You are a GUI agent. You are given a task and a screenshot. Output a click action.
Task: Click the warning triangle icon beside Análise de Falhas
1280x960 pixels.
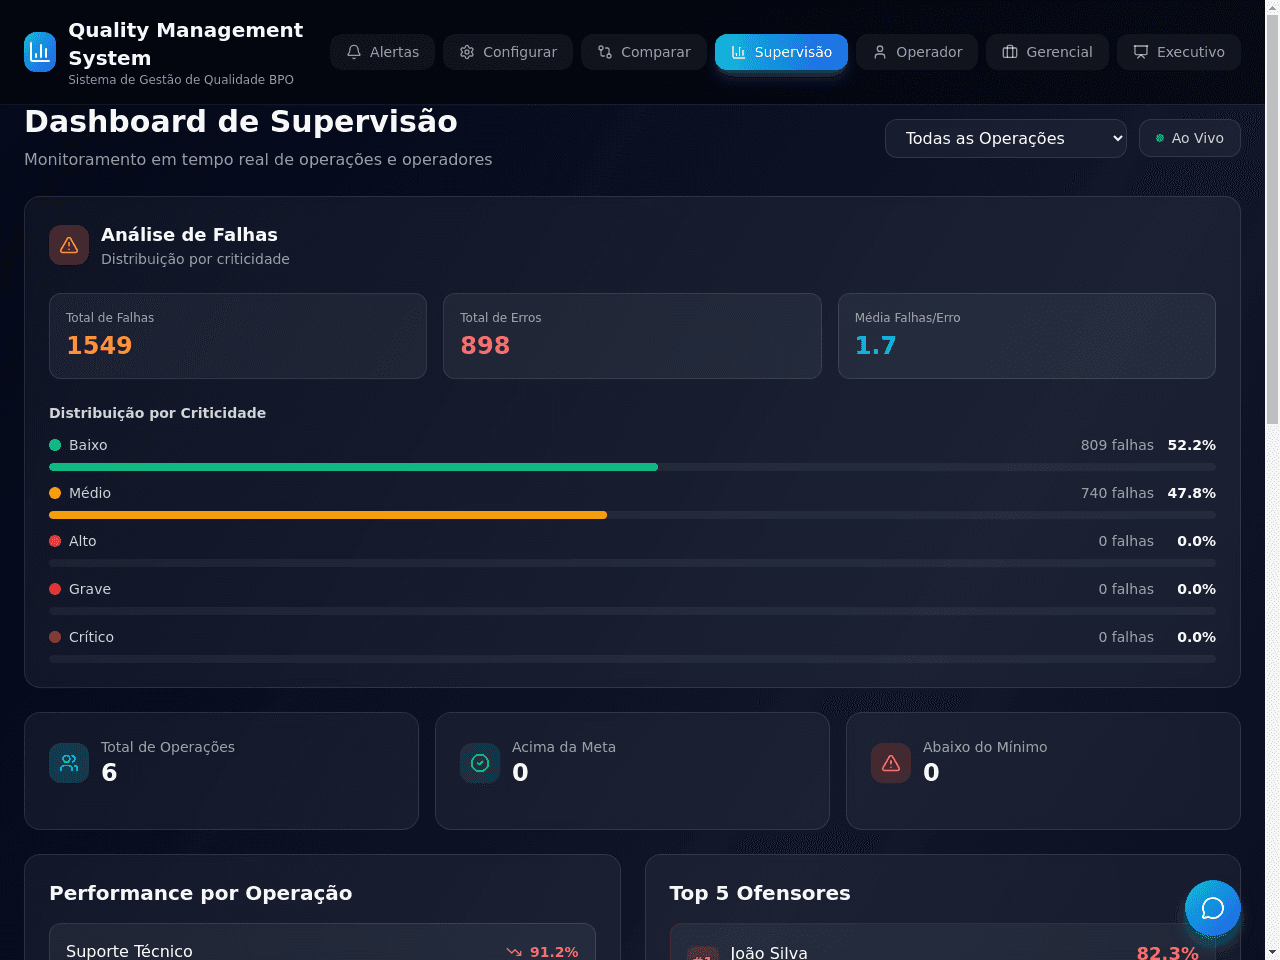[69, 245]
